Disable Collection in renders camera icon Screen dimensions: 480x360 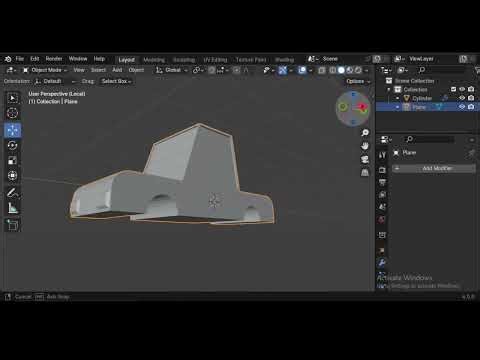[471, 89]
